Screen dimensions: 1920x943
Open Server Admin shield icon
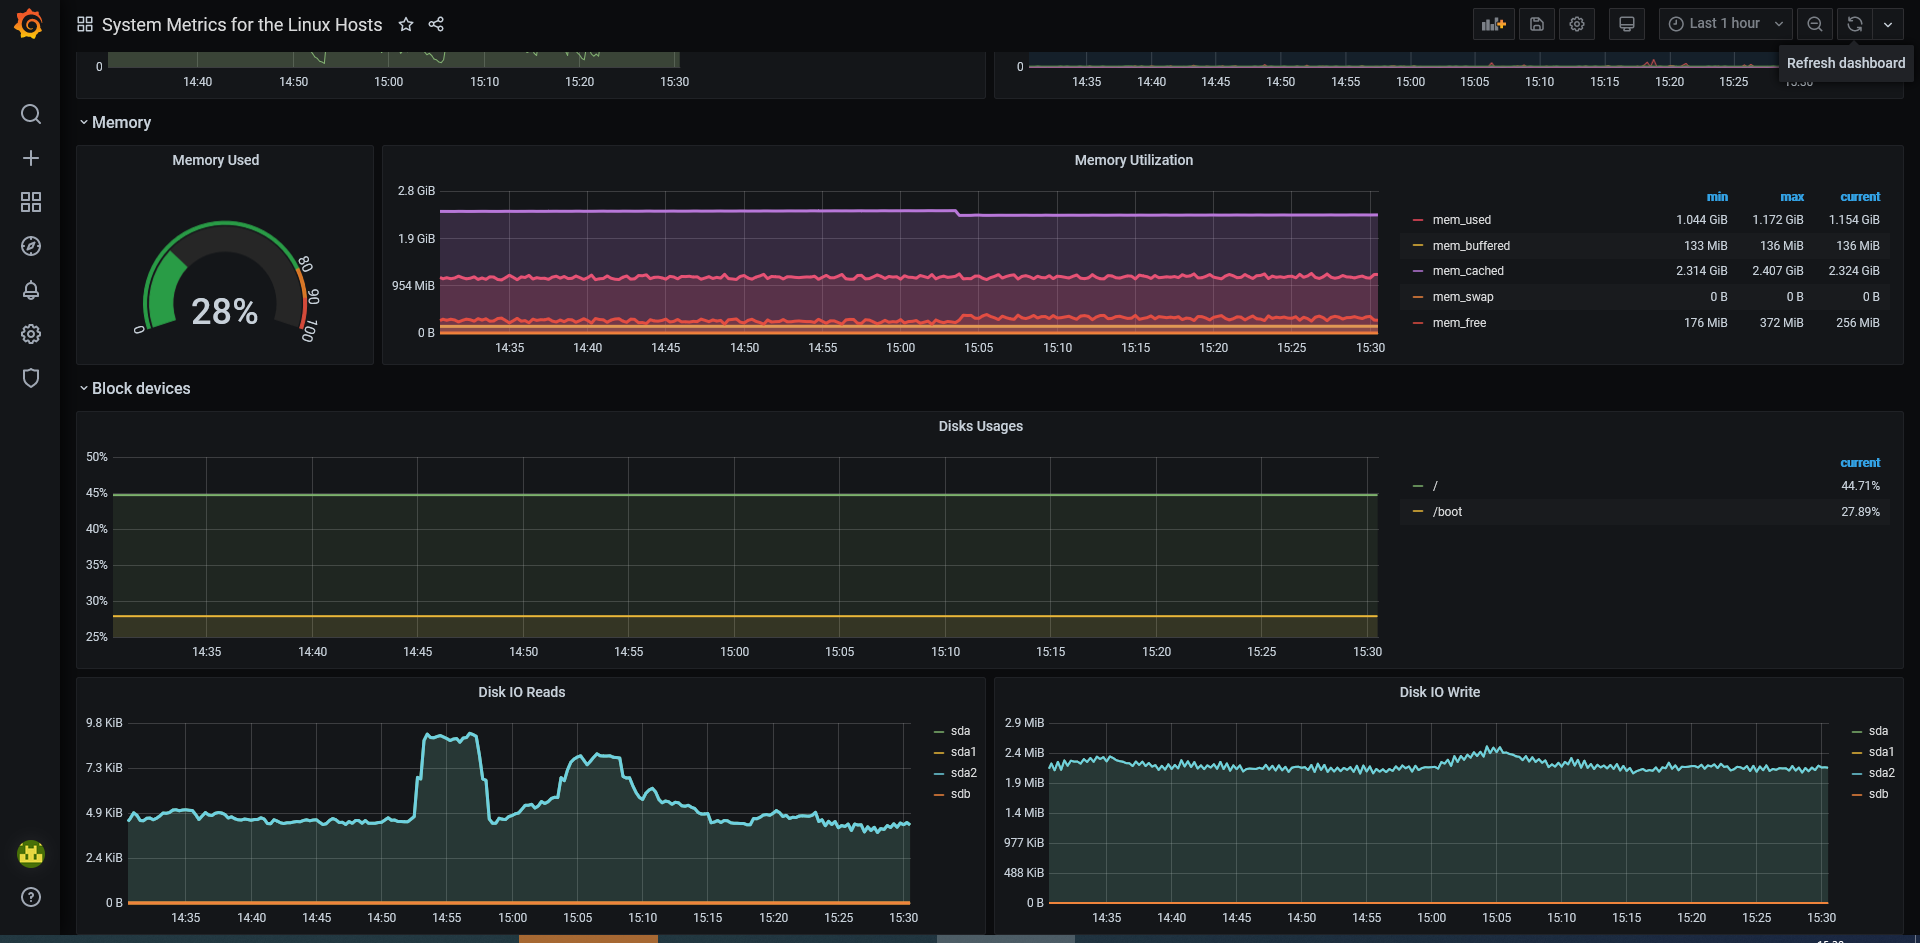[x=31, y=378]
